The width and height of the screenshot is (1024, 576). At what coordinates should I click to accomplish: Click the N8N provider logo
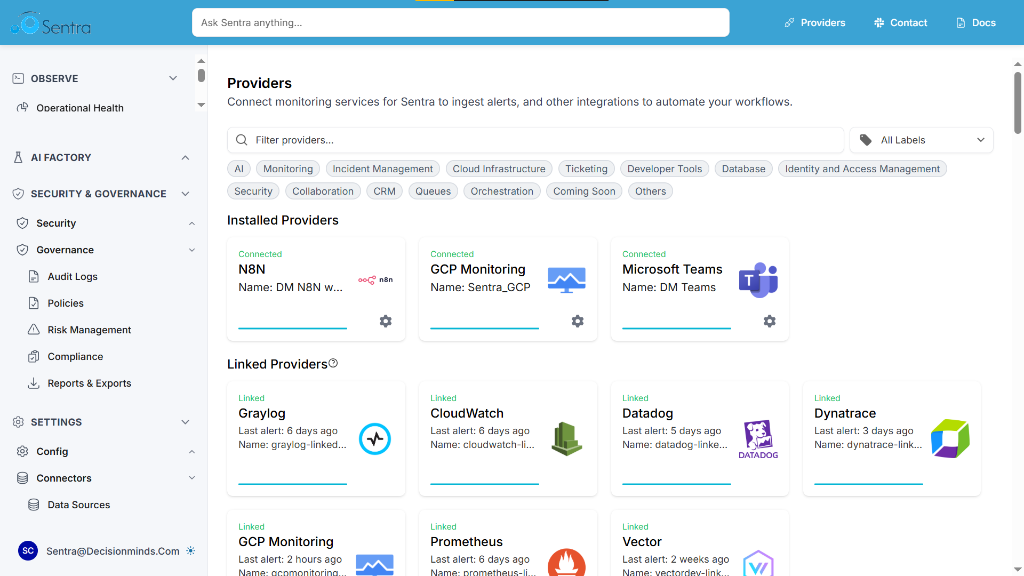pyautogui.click(x=376, y=280)
